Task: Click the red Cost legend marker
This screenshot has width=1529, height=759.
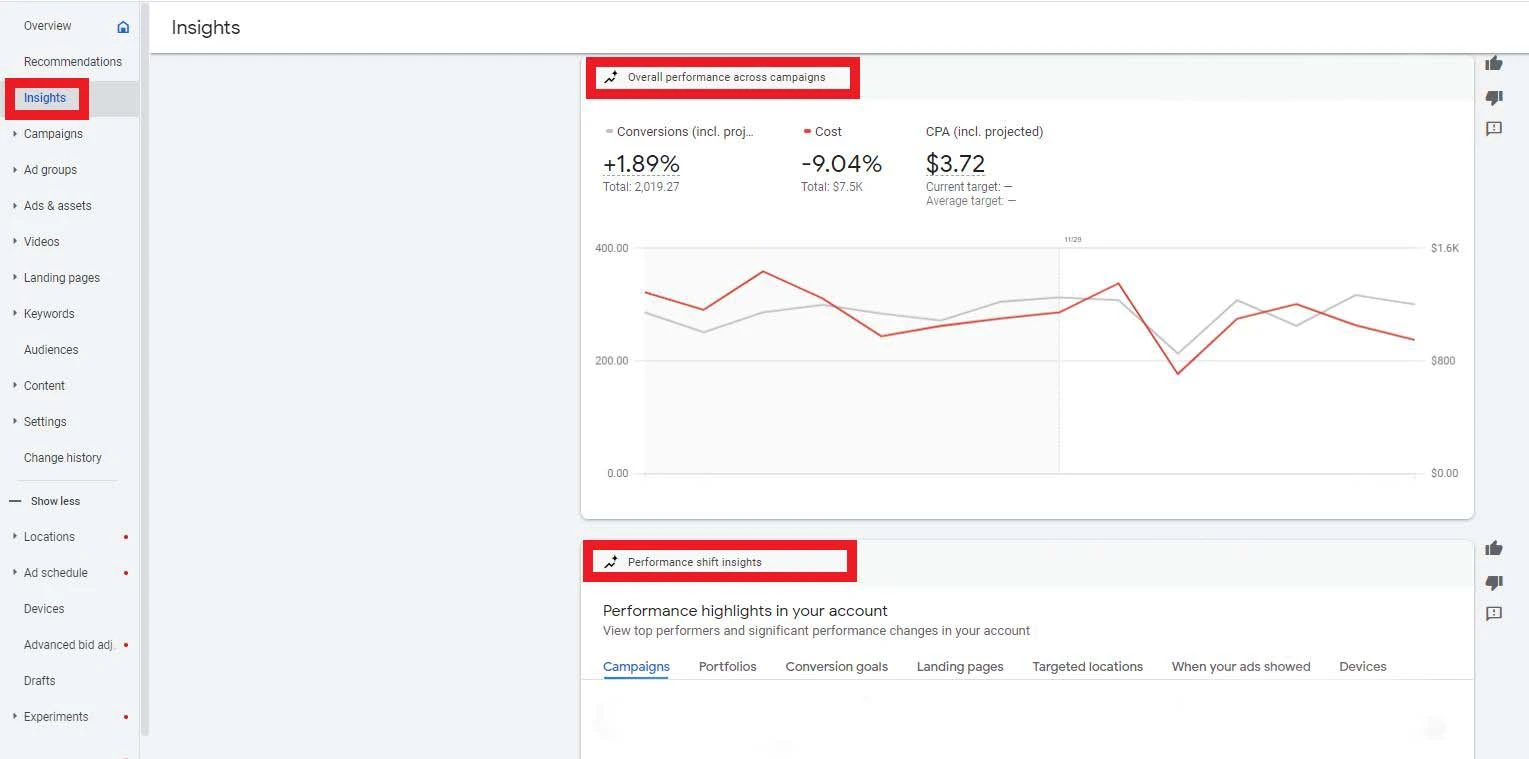Action: 807,132
